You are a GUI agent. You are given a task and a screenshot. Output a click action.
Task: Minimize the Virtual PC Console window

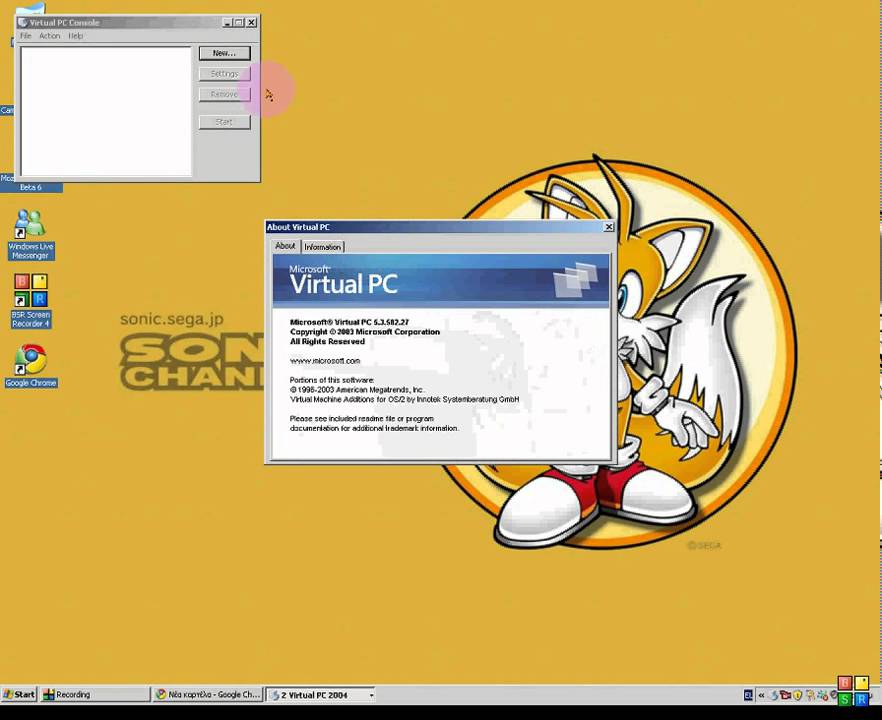click(227, 22)
